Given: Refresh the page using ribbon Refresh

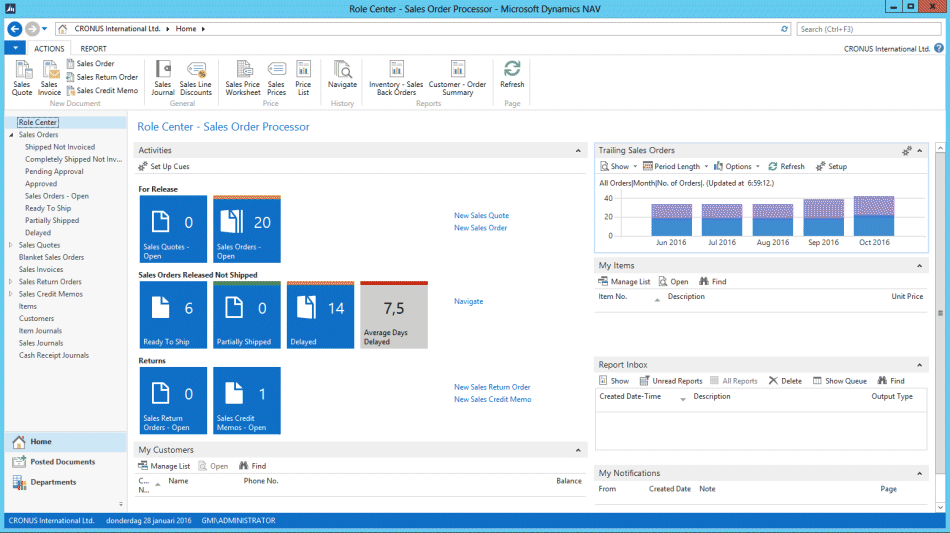Looking at the screenshot, I should (x=512, y=74).
